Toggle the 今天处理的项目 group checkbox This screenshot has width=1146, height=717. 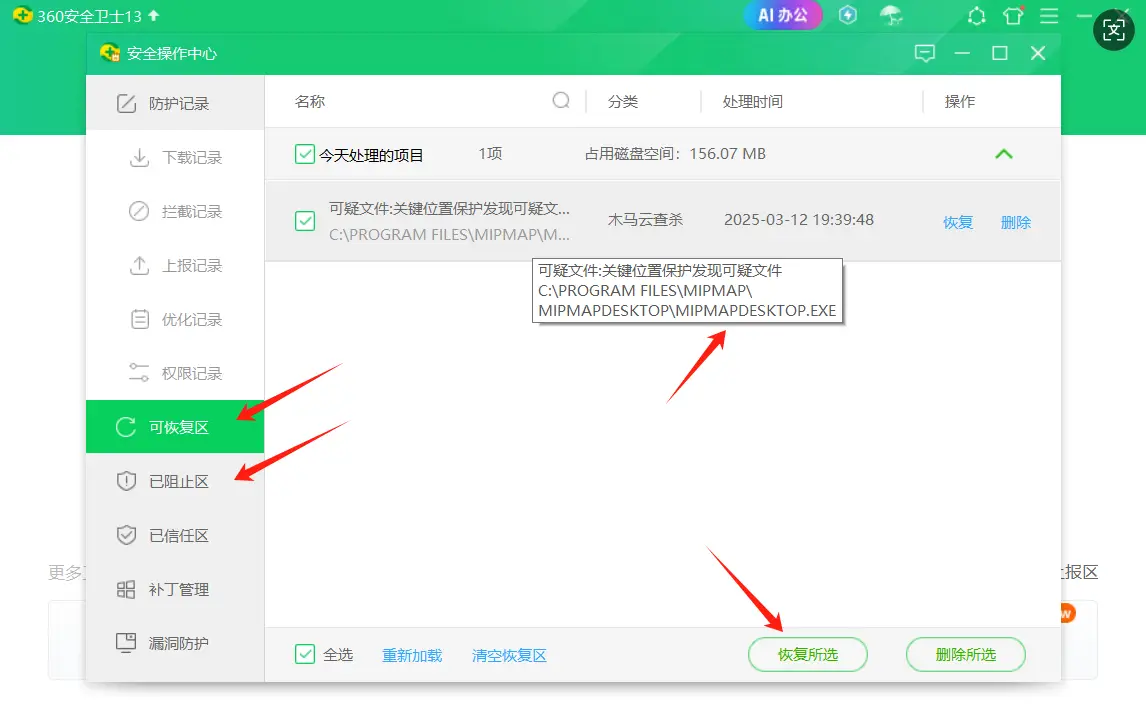tap(305, 154)
